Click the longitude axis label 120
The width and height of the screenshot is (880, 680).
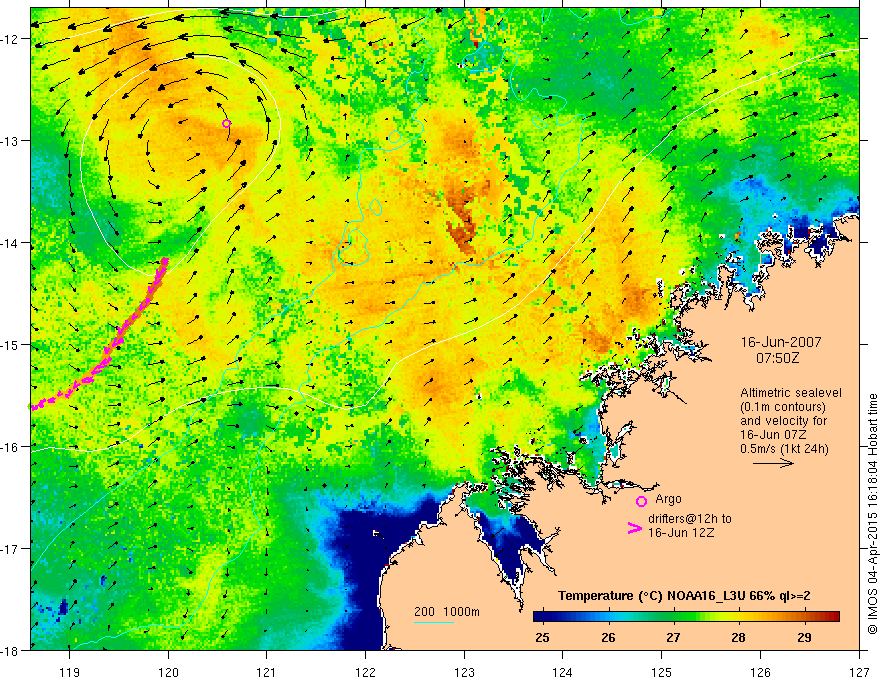[x=168, y=672]
